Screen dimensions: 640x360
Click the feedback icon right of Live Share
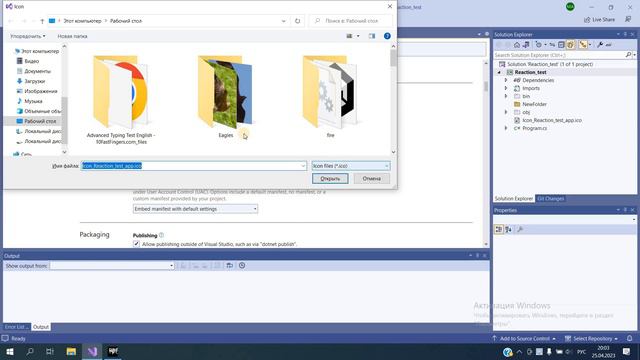(x=628, y=19)
